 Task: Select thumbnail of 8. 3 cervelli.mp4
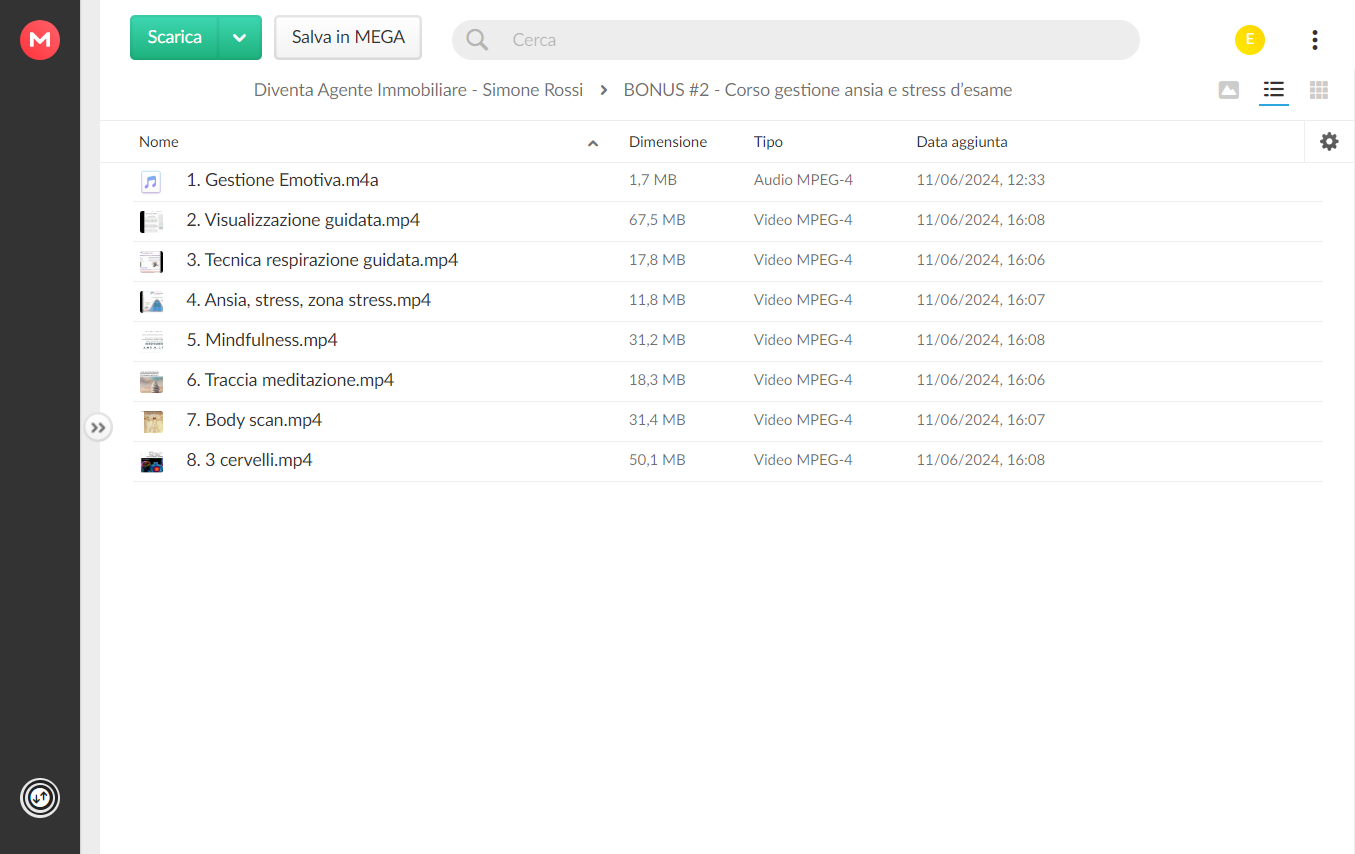click(151, 462)
